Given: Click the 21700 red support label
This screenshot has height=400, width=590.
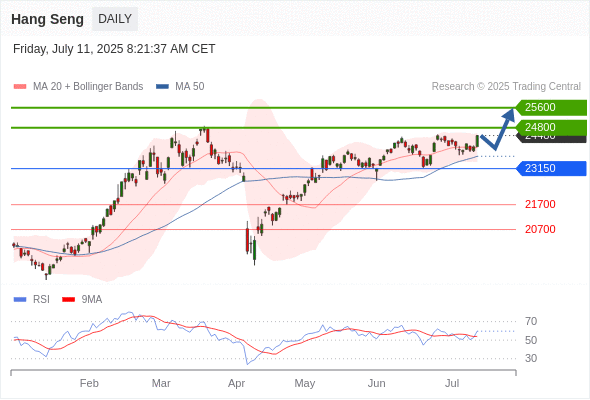Looking at the screenshot, I should pos(540,204).
